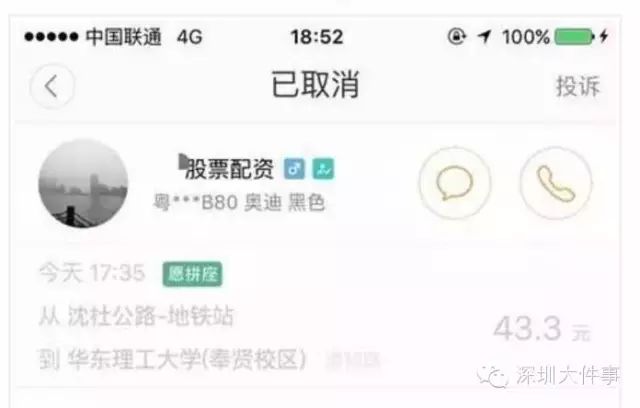Tap the signal strength dots
The width and height of the screenshot is (640, 408).
pyautogui.click(x=51, y=37)
